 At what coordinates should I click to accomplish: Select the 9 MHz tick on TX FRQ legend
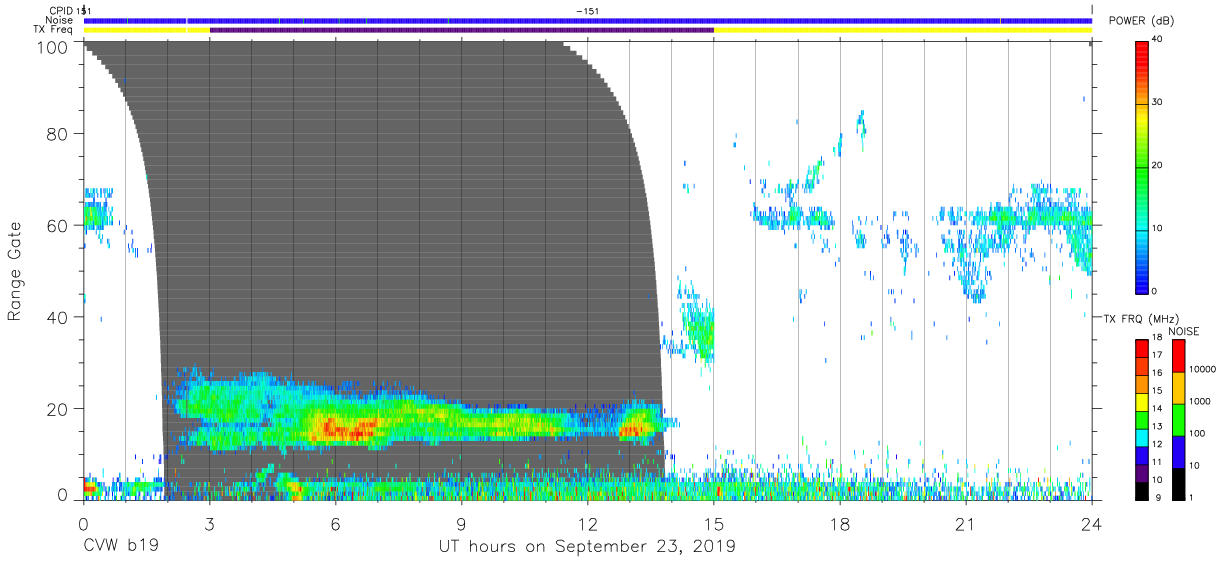tap(1160, 497)
